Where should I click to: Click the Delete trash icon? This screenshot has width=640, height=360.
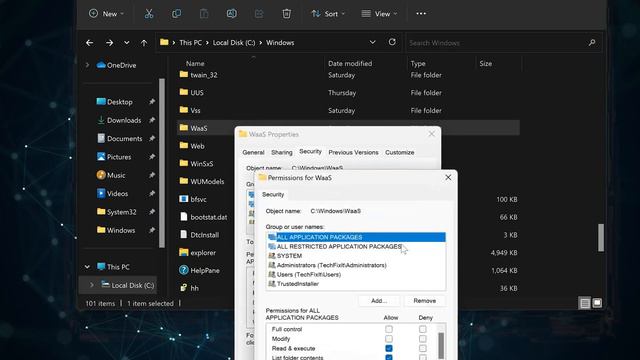pyautogui.click(x=287, y=13)
